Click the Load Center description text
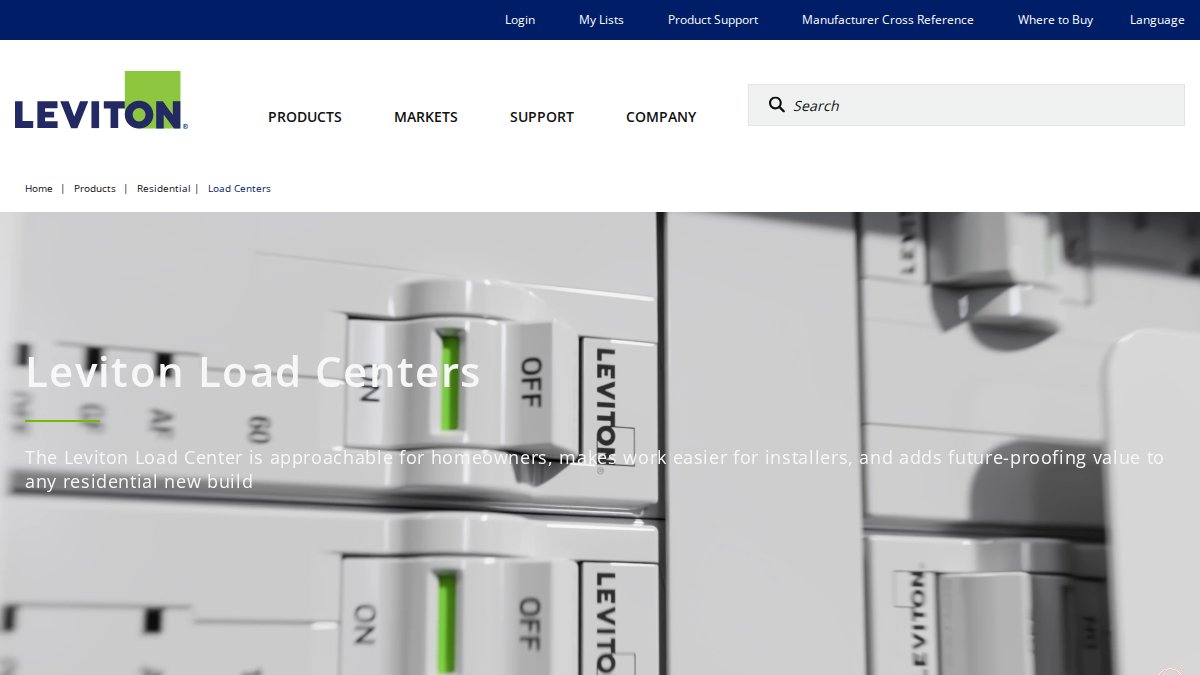This screenshot has width=1200, height=675. pos(595,470)
